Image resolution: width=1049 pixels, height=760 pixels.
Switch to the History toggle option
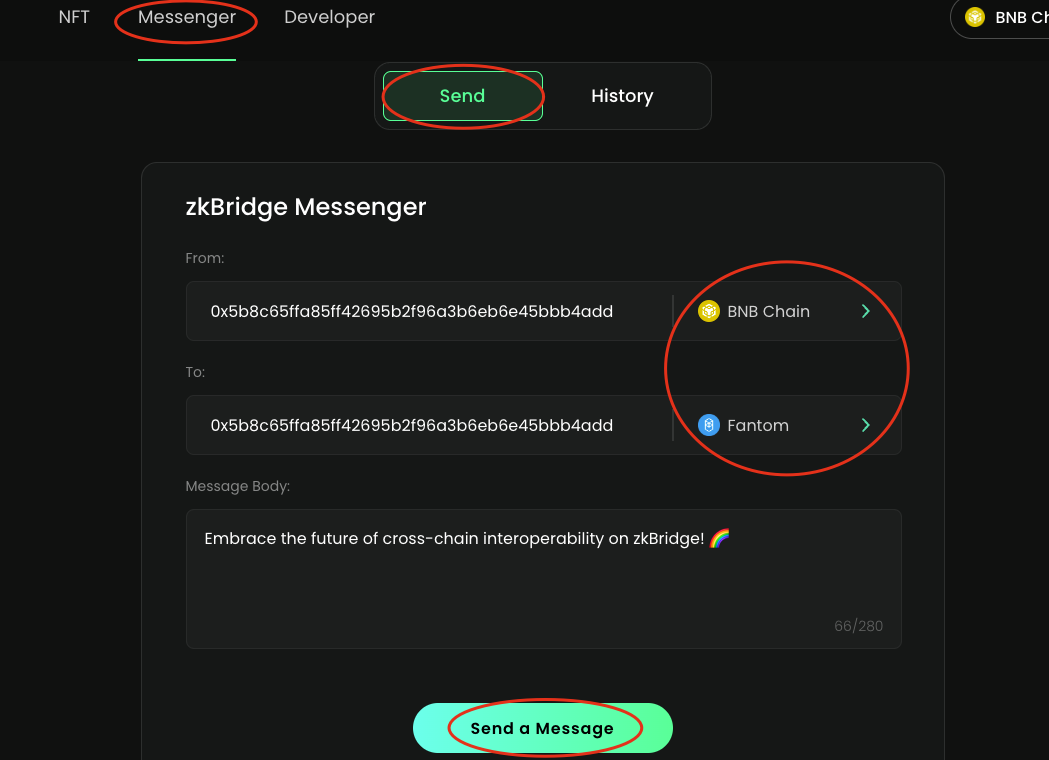click(x=621, y=96)
